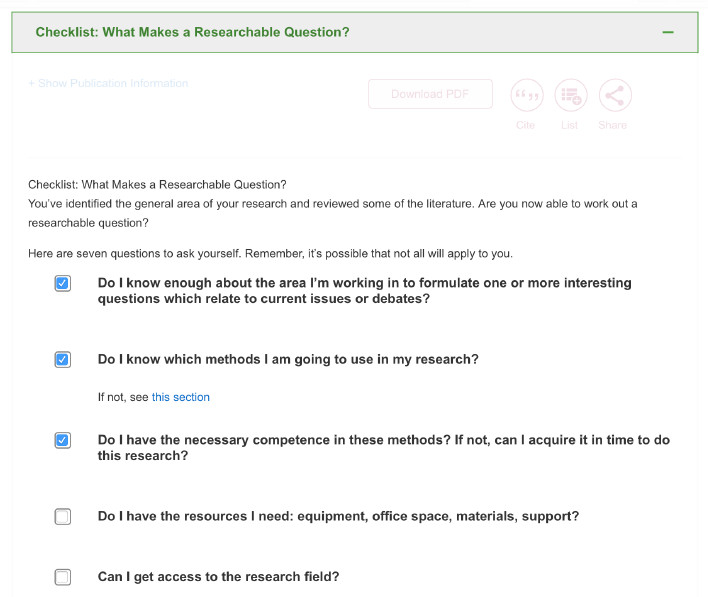
Task: Click the Cite label under the icon
Action: click(526, 125)
